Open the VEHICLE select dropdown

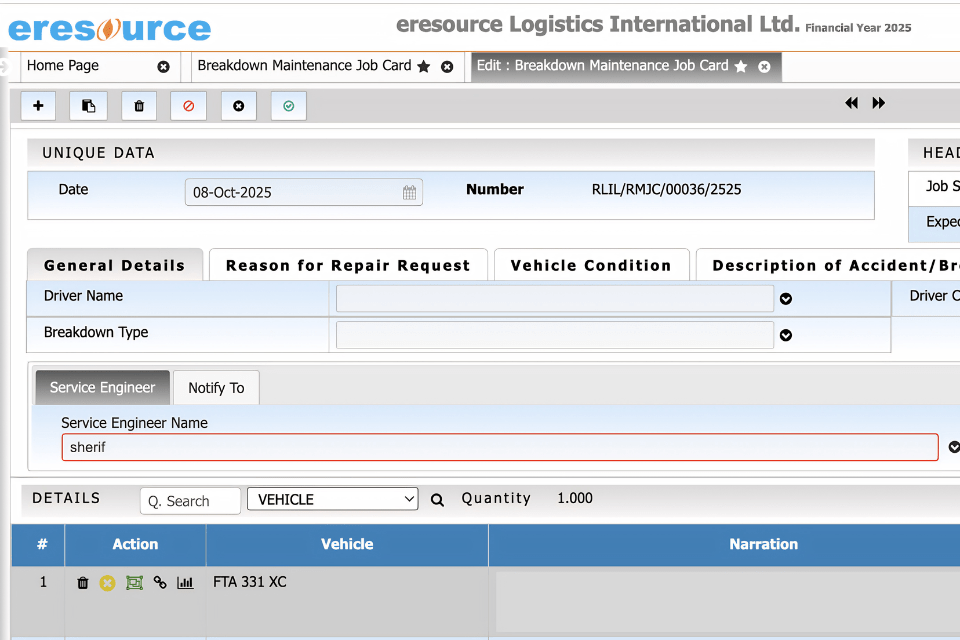tap(332, 499)
